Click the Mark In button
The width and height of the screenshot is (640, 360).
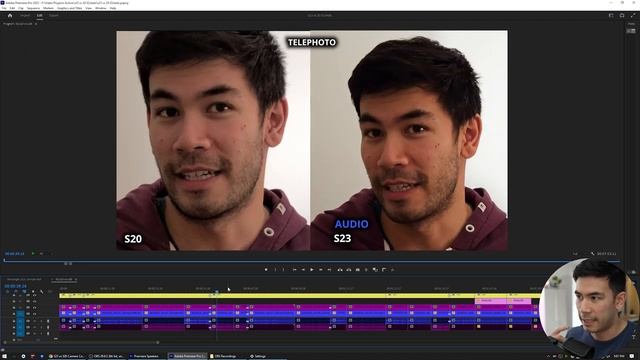pyautogui.click(x=275, y=269)
